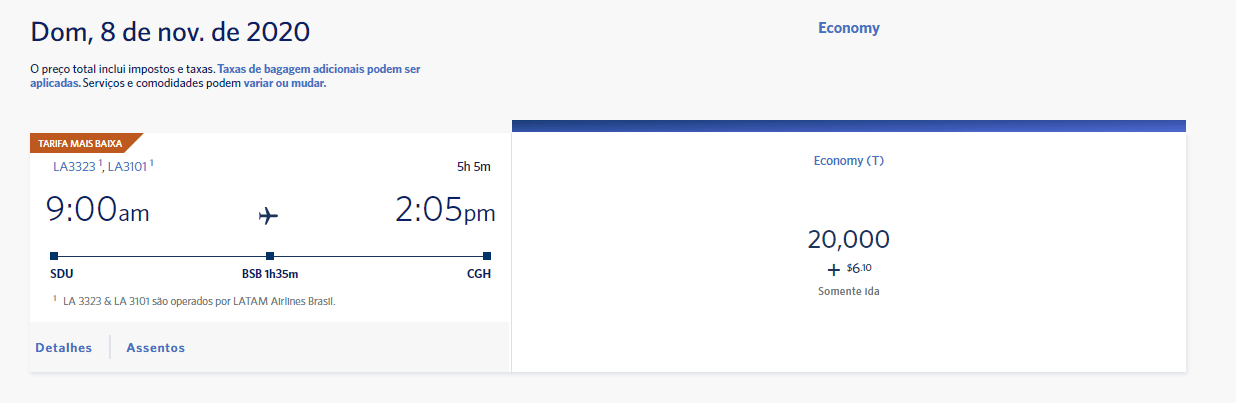Click the Economy column header
This screenshot has height=403, width=1236.
tap(849, 28)
